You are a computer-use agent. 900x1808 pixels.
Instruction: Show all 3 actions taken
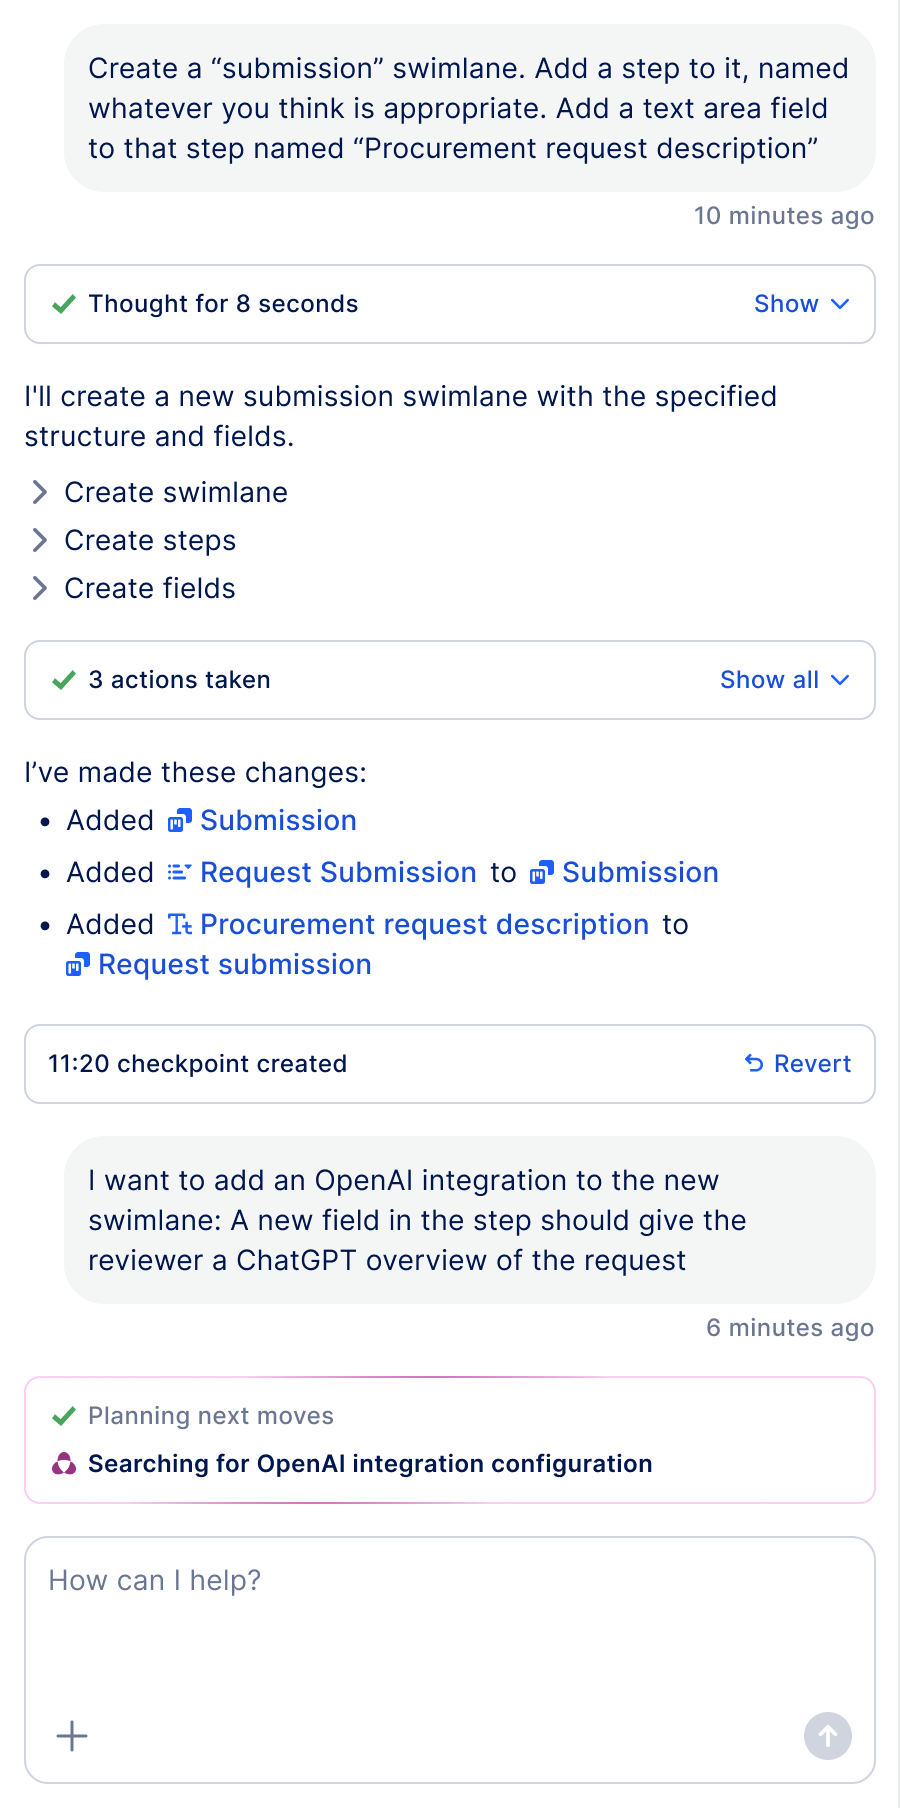click(x=783, y=680)
